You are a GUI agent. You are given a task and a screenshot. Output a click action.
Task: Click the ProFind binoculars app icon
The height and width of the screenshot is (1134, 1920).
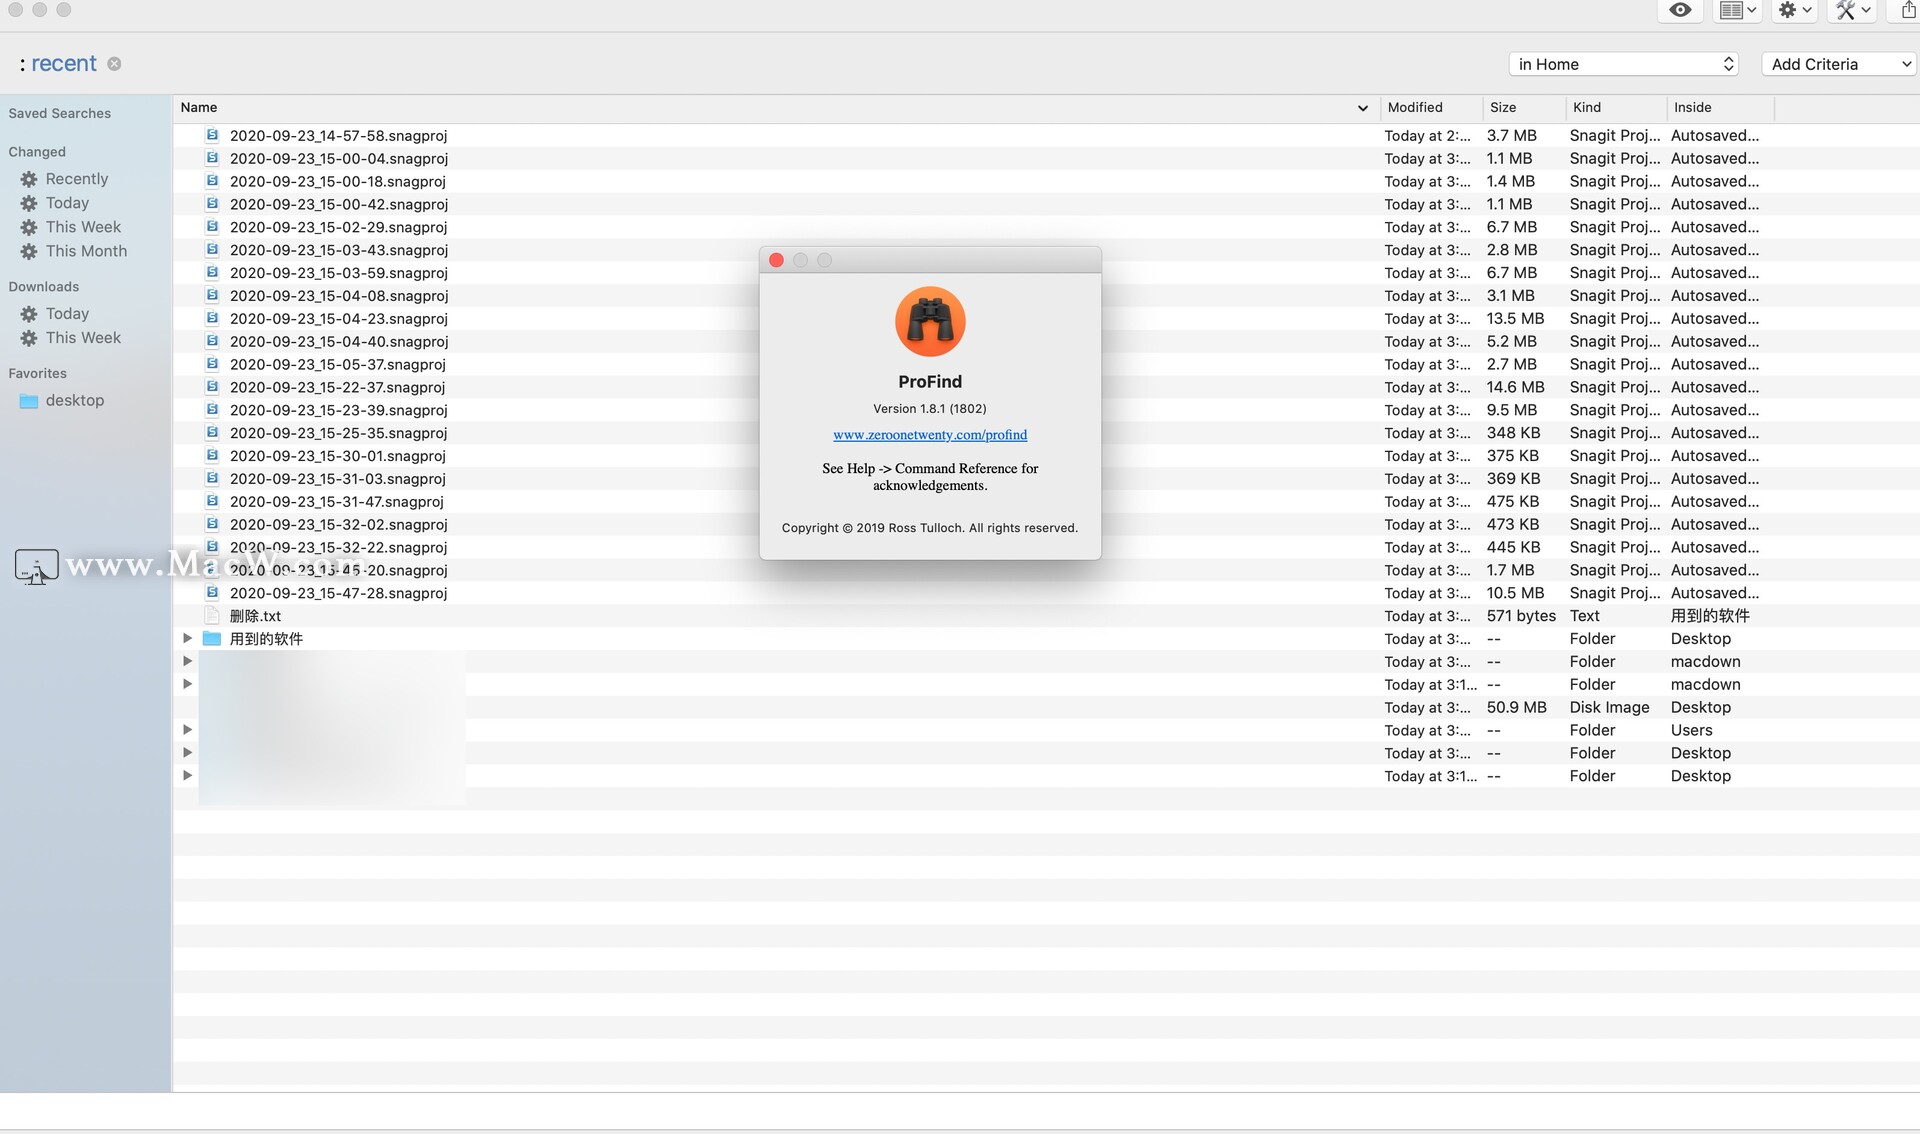point(929,322)
